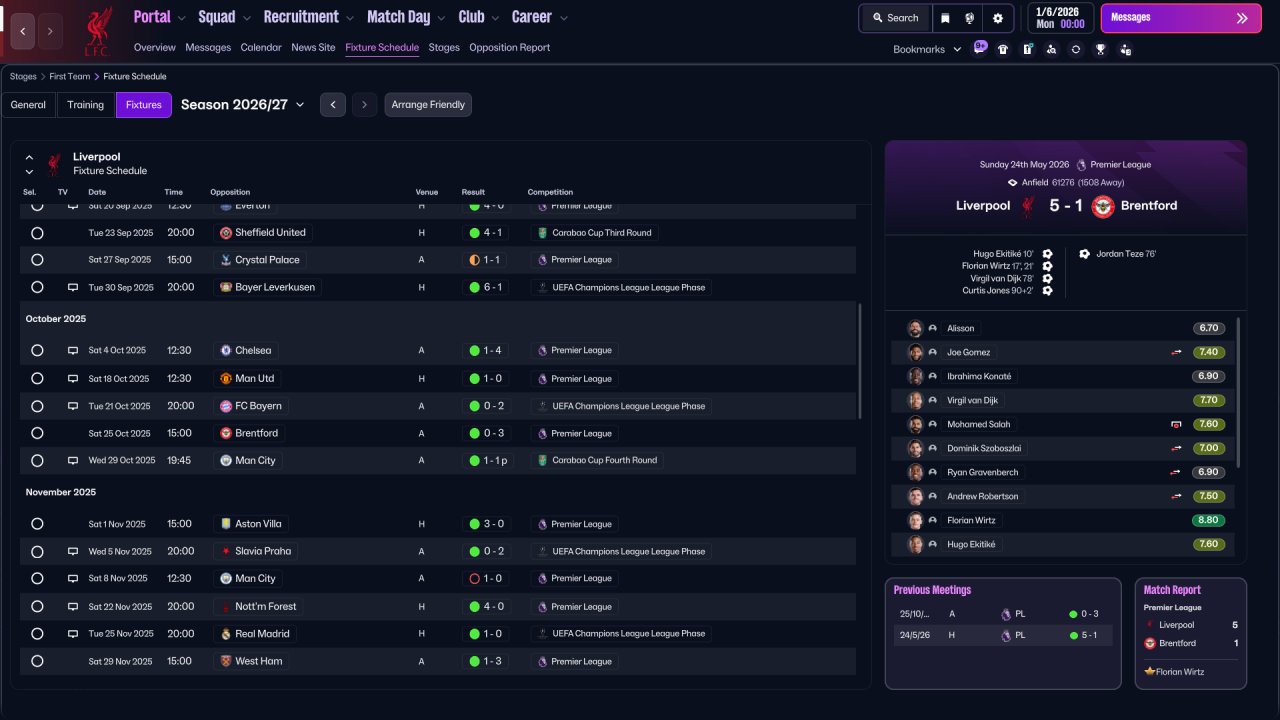Go to previous season with left arrow
Screen dimensions: 1280x720
[333, 105]
